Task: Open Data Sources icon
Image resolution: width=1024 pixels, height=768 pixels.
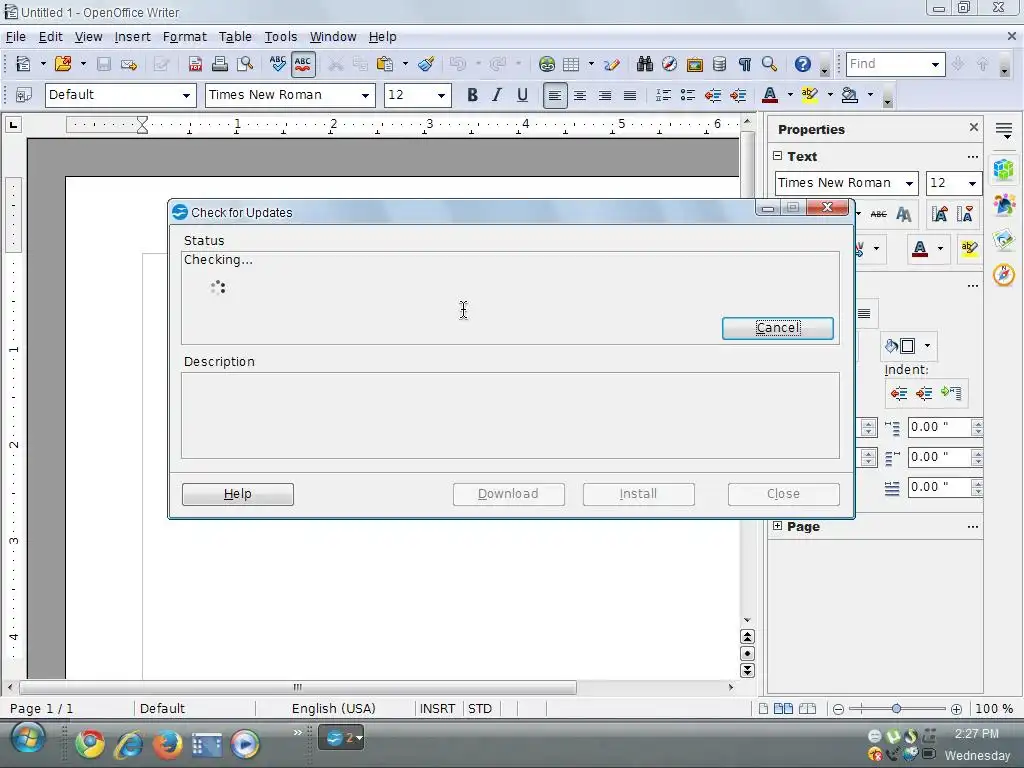Action: coord(719,64)
